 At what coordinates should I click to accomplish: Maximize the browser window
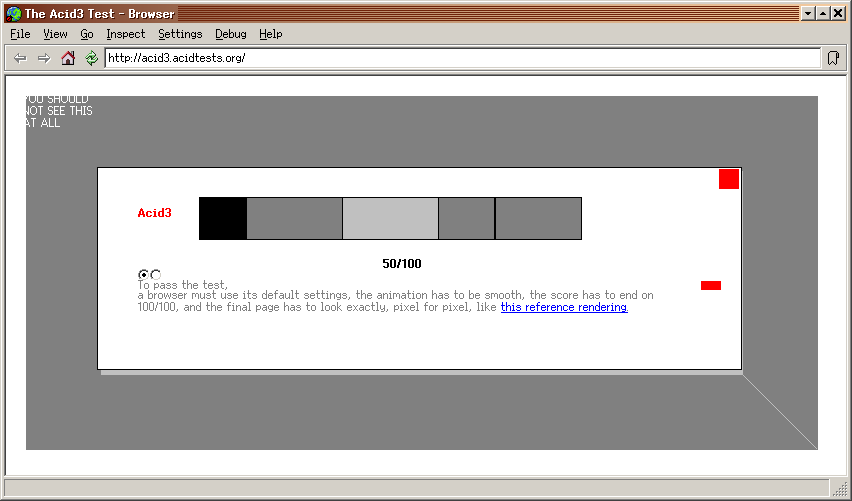point(823,14)
